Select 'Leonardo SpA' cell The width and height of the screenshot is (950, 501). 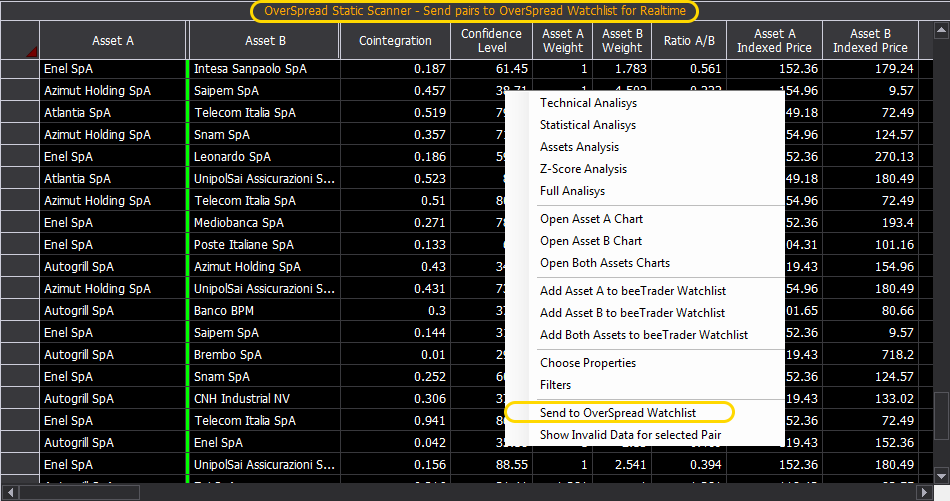tap(264, 157)
